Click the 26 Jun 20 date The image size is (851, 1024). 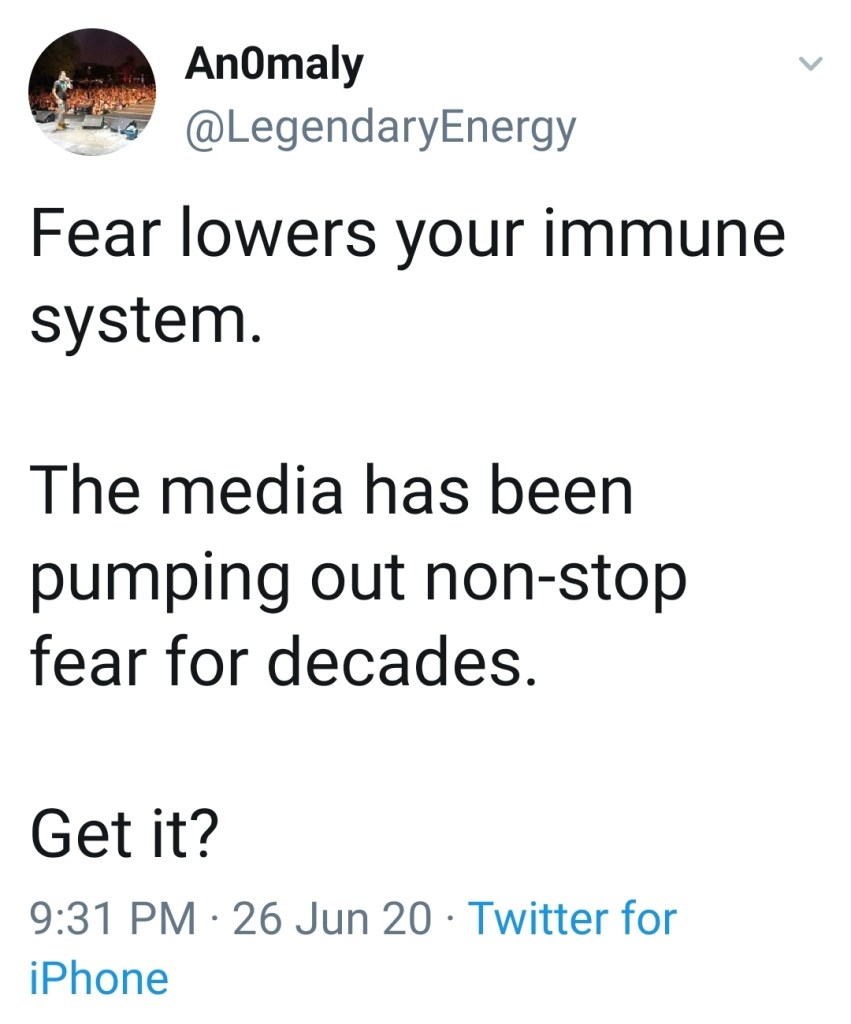(x=332, y=918)
